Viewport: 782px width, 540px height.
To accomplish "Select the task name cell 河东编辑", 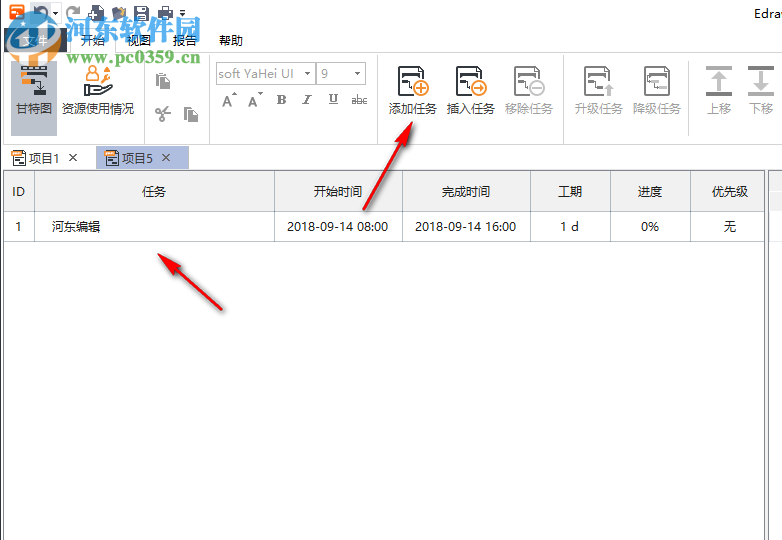I will tap(154, 227).
